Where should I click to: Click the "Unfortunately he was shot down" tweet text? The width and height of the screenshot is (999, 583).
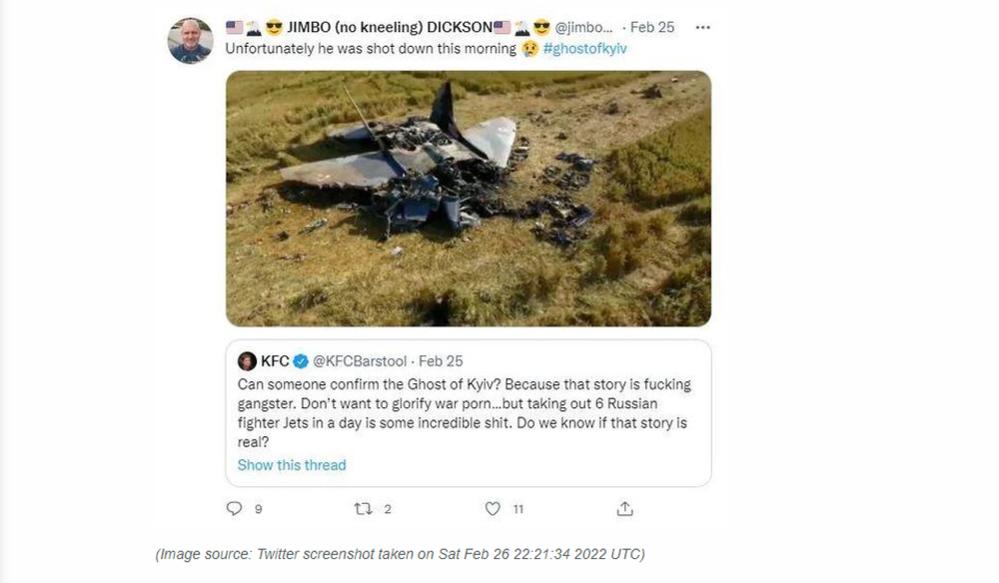[370, 48]
